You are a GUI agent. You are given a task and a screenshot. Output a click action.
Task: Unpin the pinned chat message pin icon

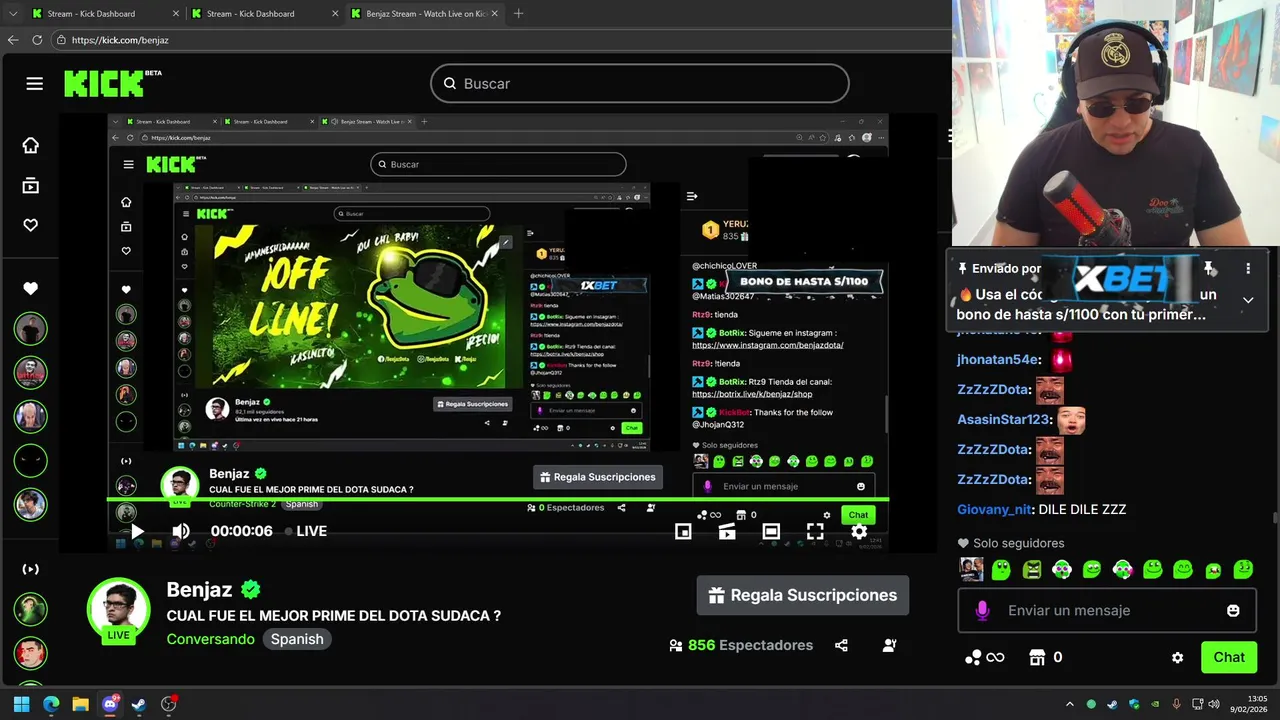[1209, 268]
